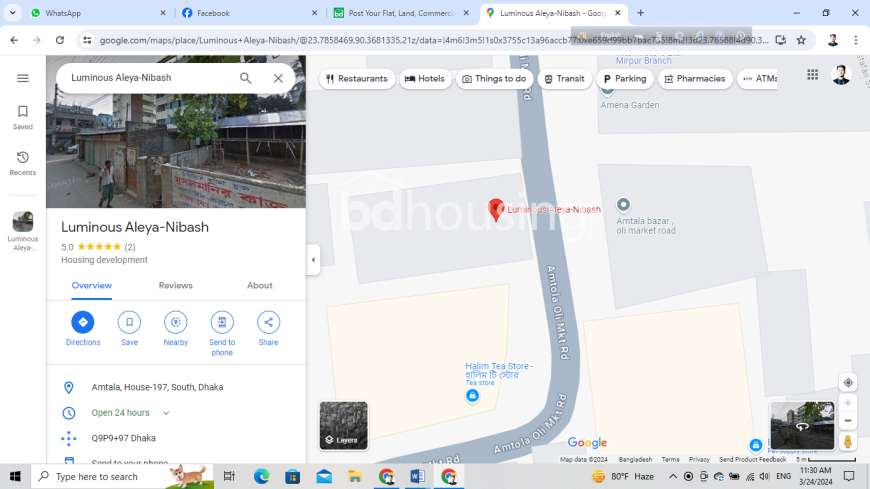
Task: Switch to the About tab
Action: [x=260, y=285]
